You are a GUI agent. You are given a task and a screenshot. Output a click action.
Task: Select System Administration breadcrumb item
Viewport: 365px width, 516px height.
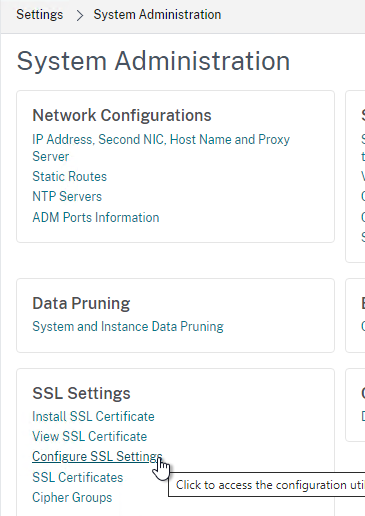pyautogui.click(x=157, y=15)
